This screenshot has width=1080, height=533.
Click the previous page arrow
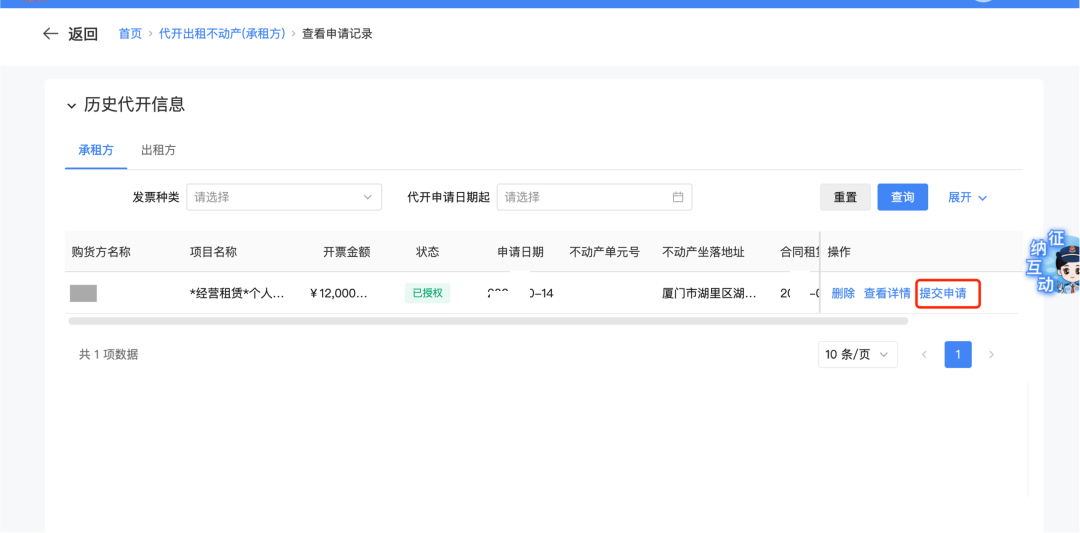pos(924,355)
